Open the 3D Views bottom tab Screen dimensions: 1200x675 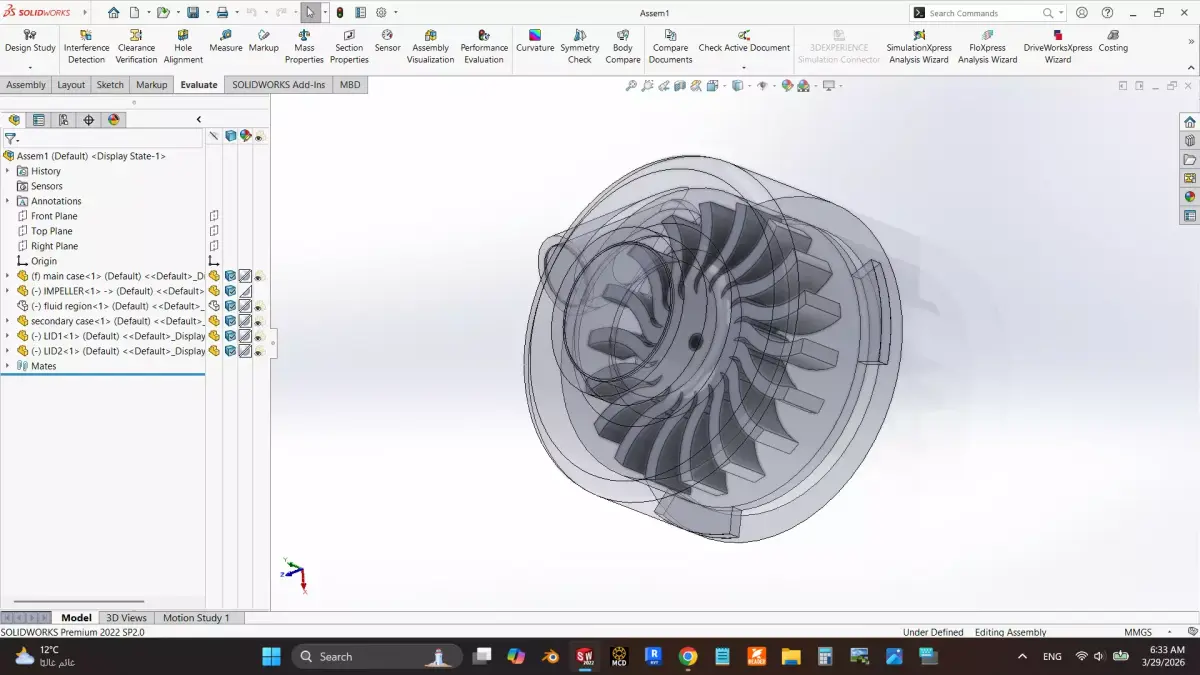(126, 618)
